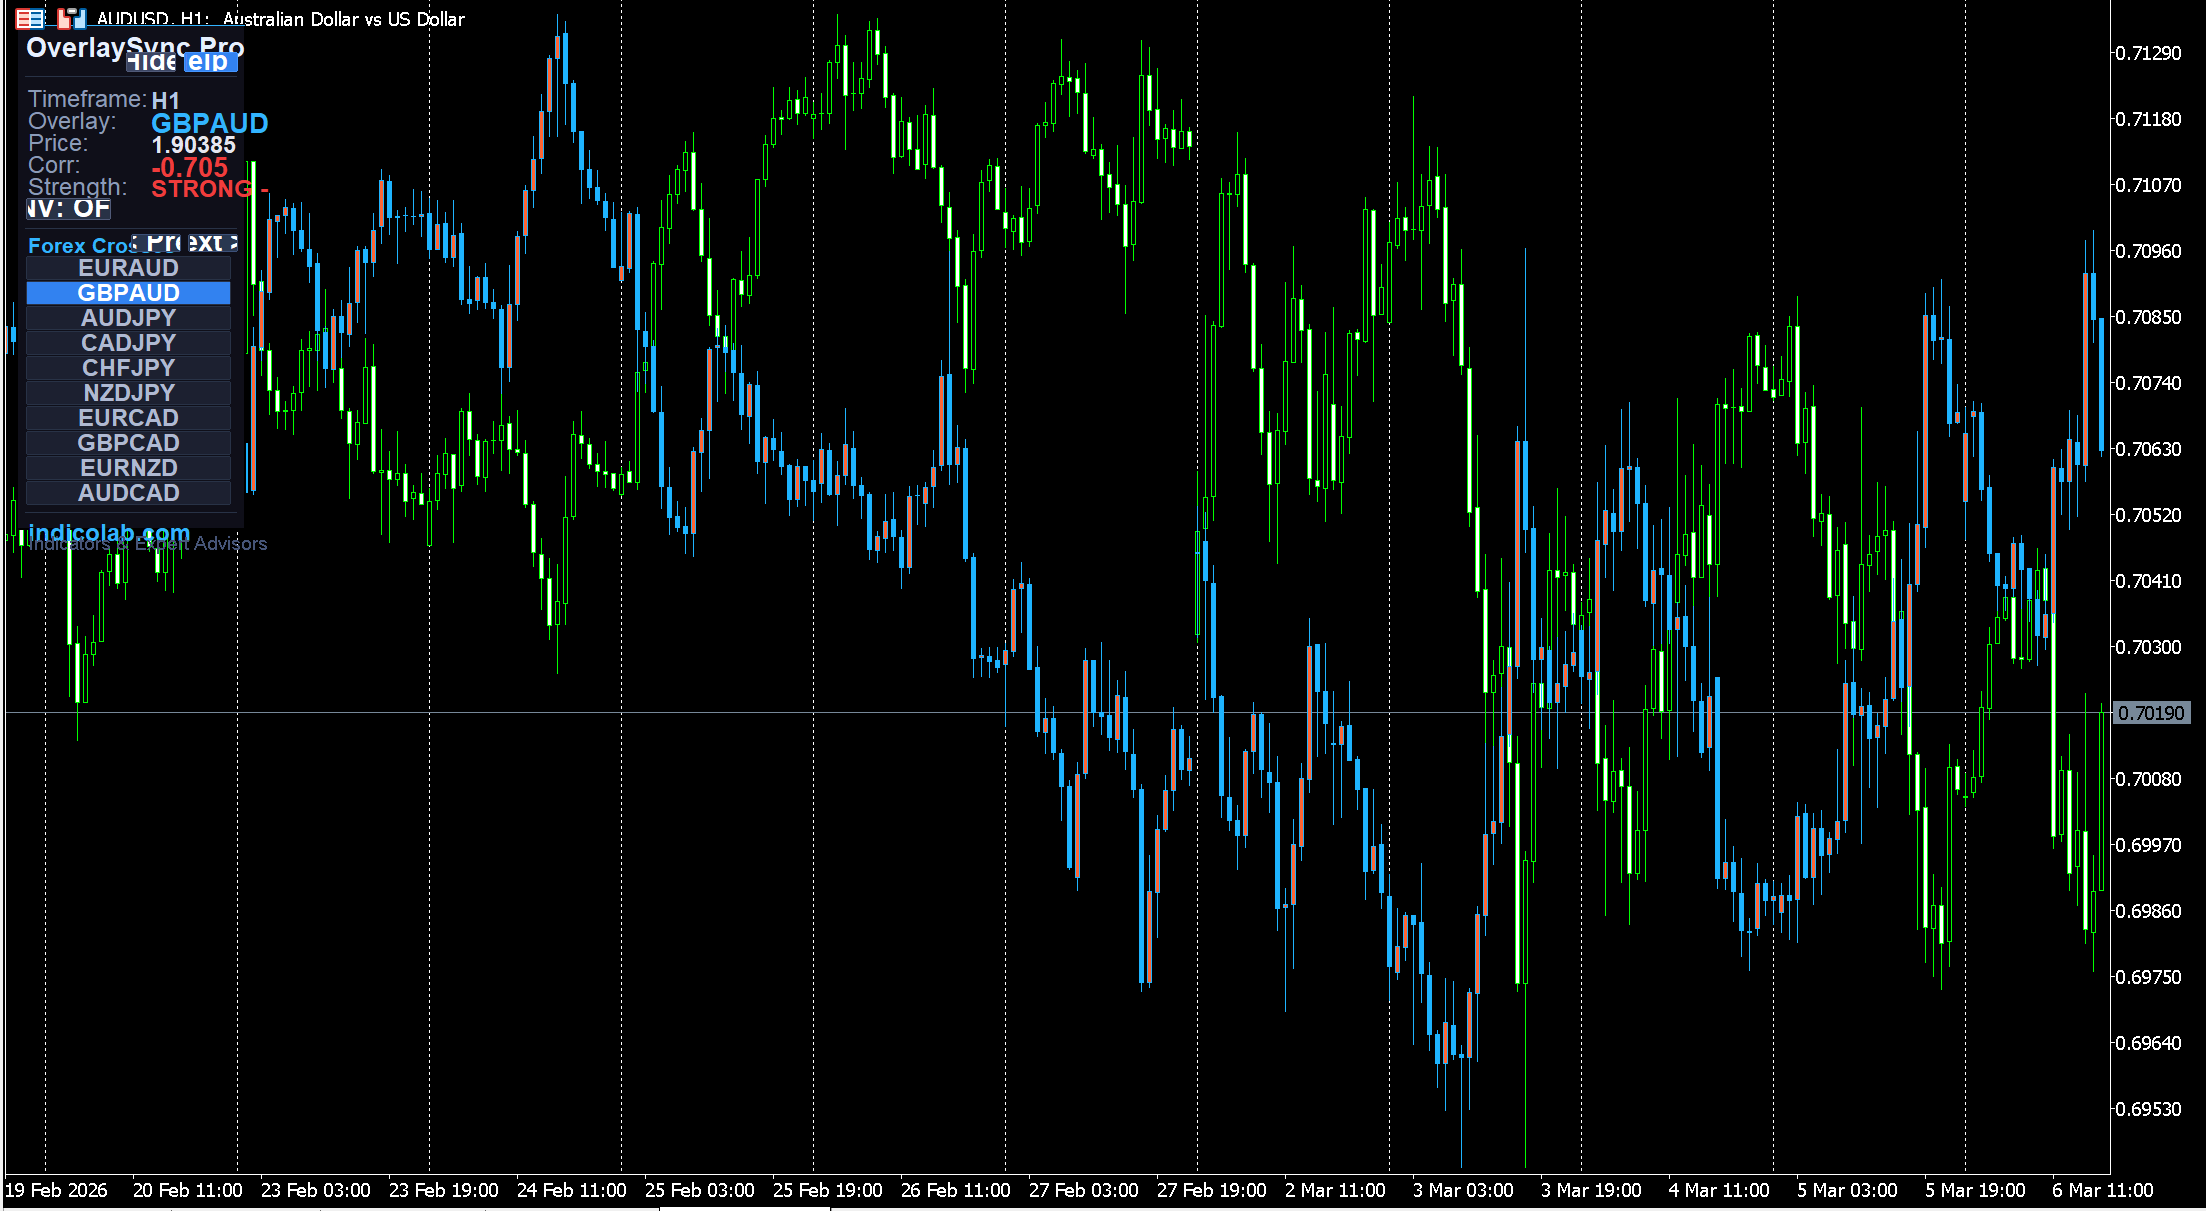Viewport: 2206px width, 1211px height.
Task: Toggle the INV: OFF invert switch
Action: coord(68,209)
